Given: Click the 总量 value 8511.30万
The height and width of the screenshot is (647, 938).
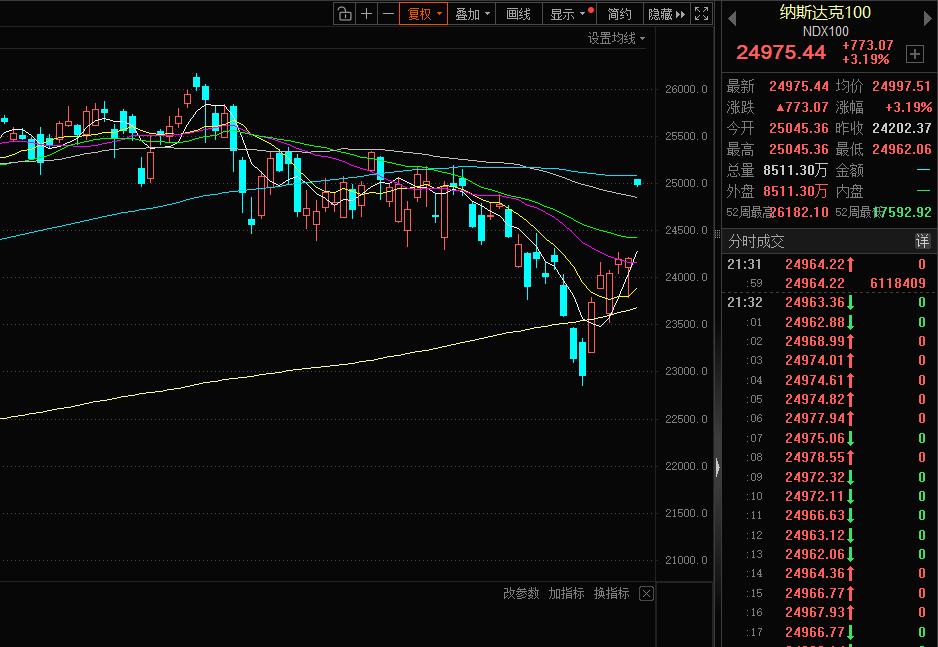Looking at the screenshot, I should click(x=795, y=171).
